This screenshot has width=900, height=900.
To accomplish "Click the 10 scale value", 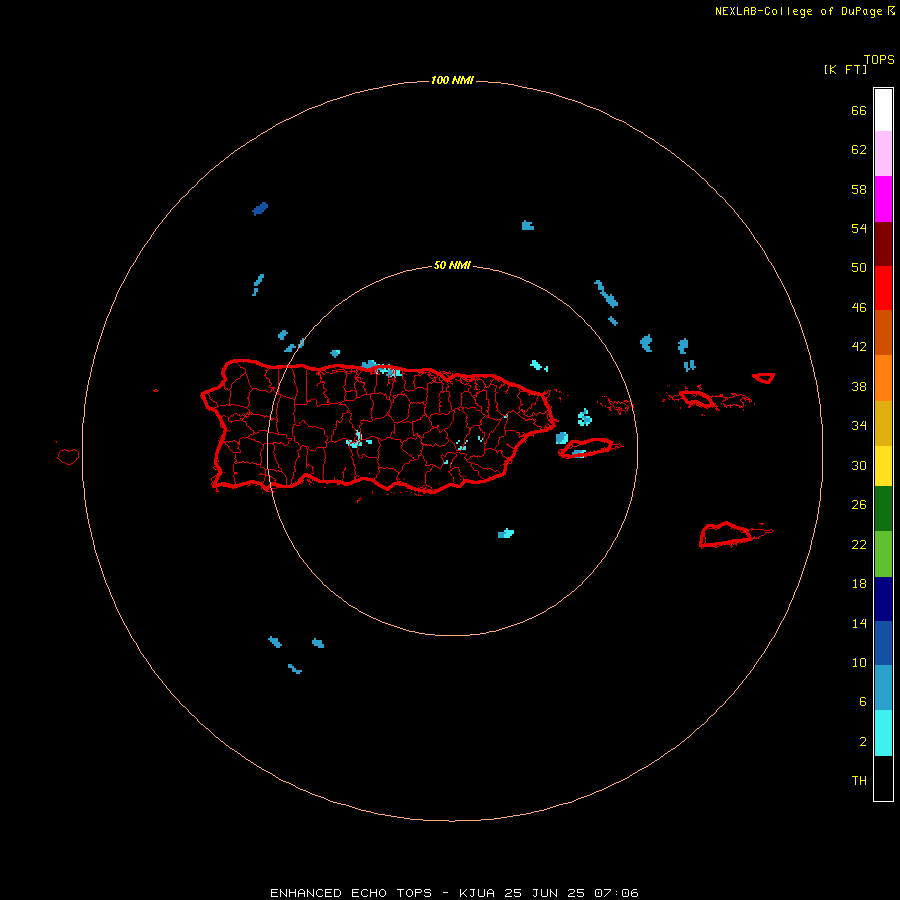I will [859, 662].
